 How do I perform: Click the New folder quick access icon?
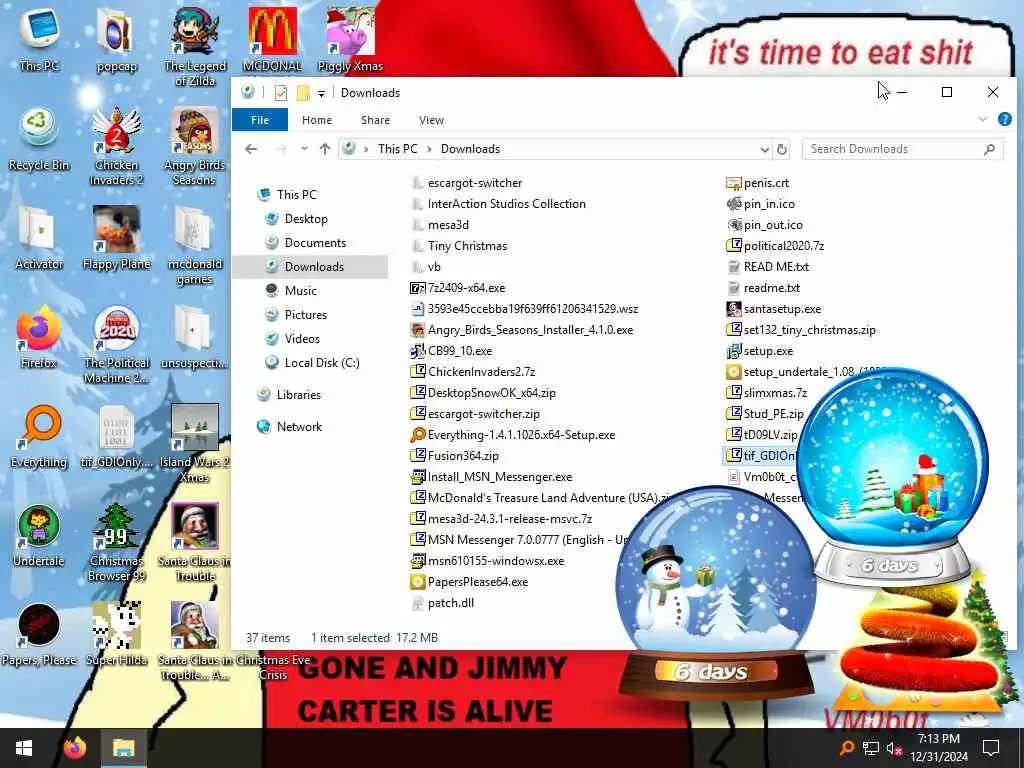(302, 93)
